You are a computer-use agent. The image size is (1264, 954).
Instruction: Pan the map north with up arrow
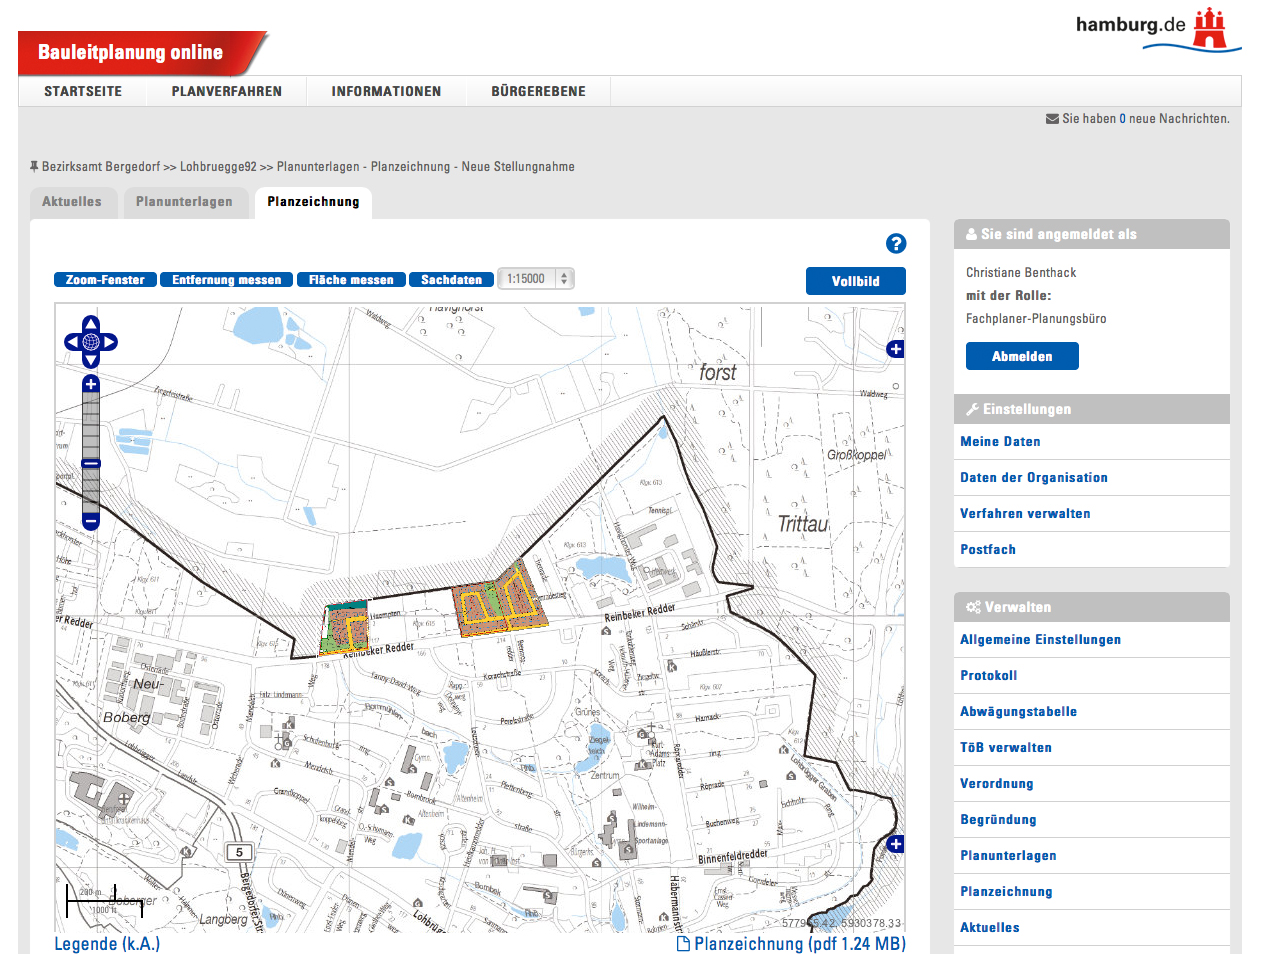(x=91, y=324)
